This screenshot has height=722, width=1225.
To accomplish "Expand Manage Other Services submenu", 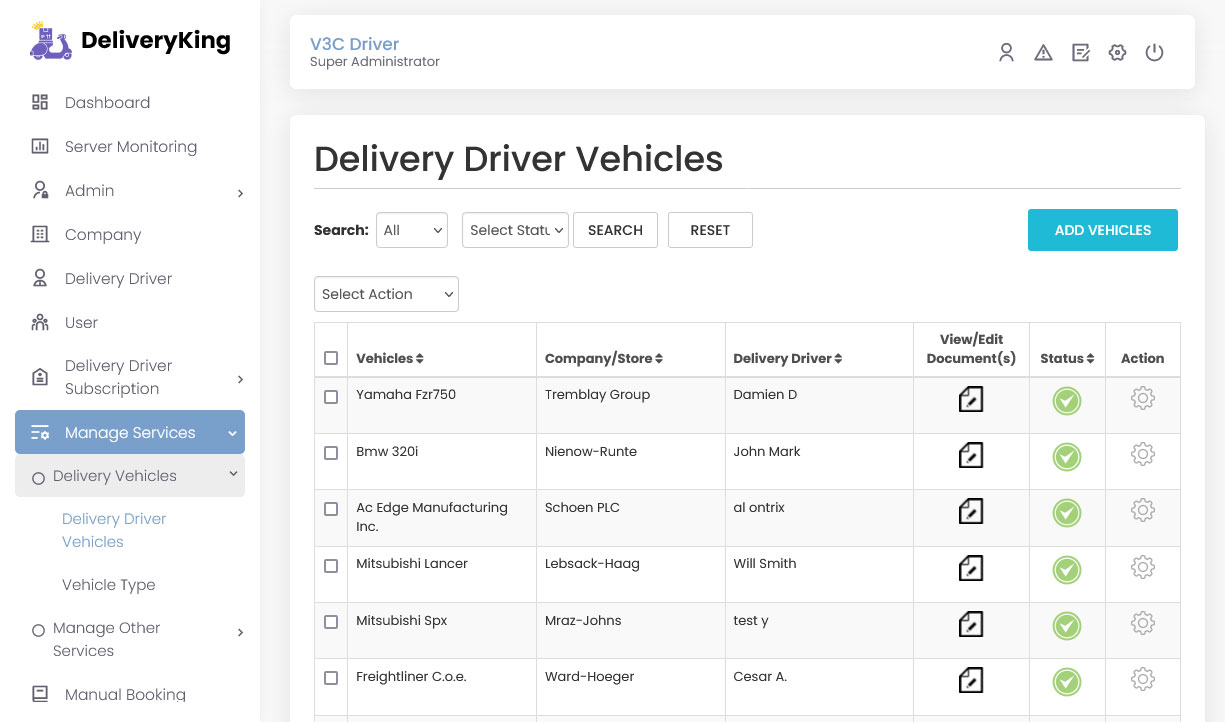I will [130, 639].
